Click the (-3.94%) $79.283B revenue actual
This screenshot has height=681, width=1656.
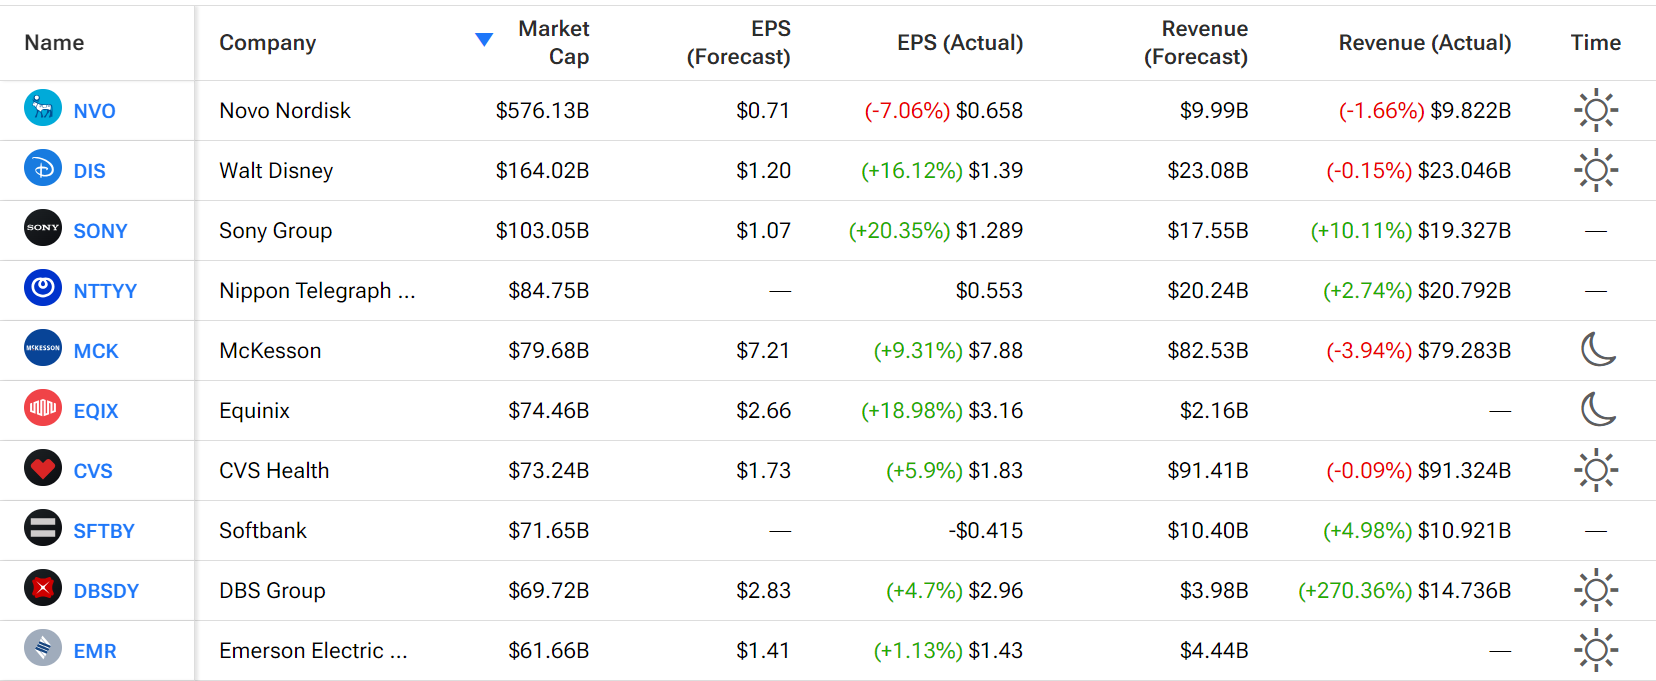pos(1418,351)
